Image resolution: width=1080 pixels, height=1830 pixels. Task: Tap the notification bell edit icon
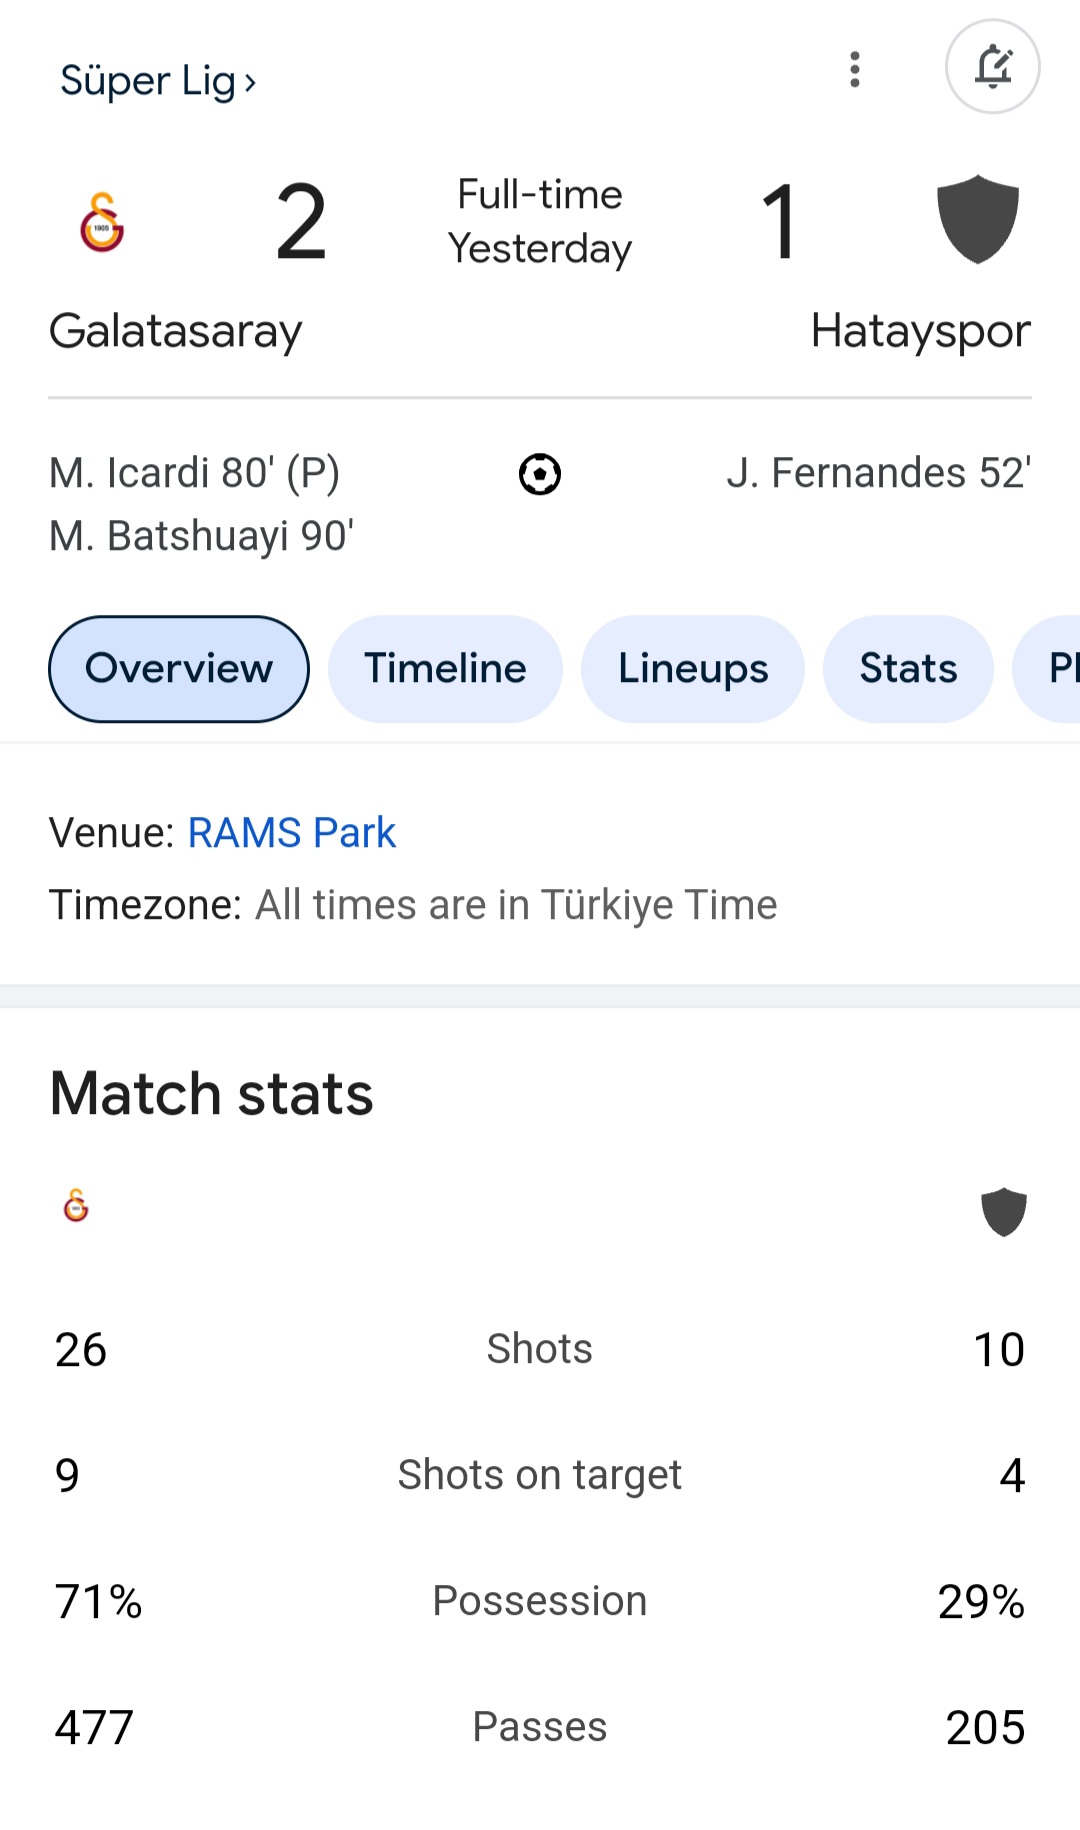[992, 67]
